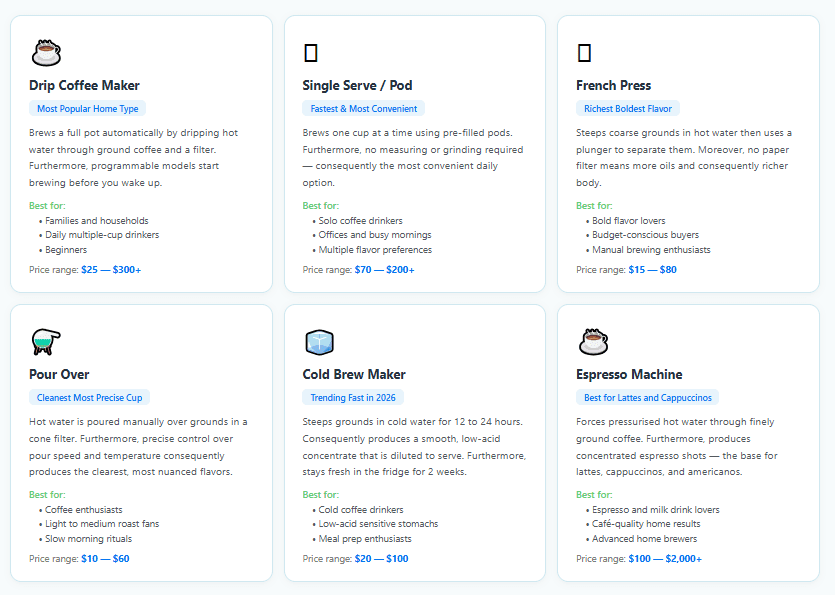Click the $25 — $300+ price range

(x=111, y=270)
